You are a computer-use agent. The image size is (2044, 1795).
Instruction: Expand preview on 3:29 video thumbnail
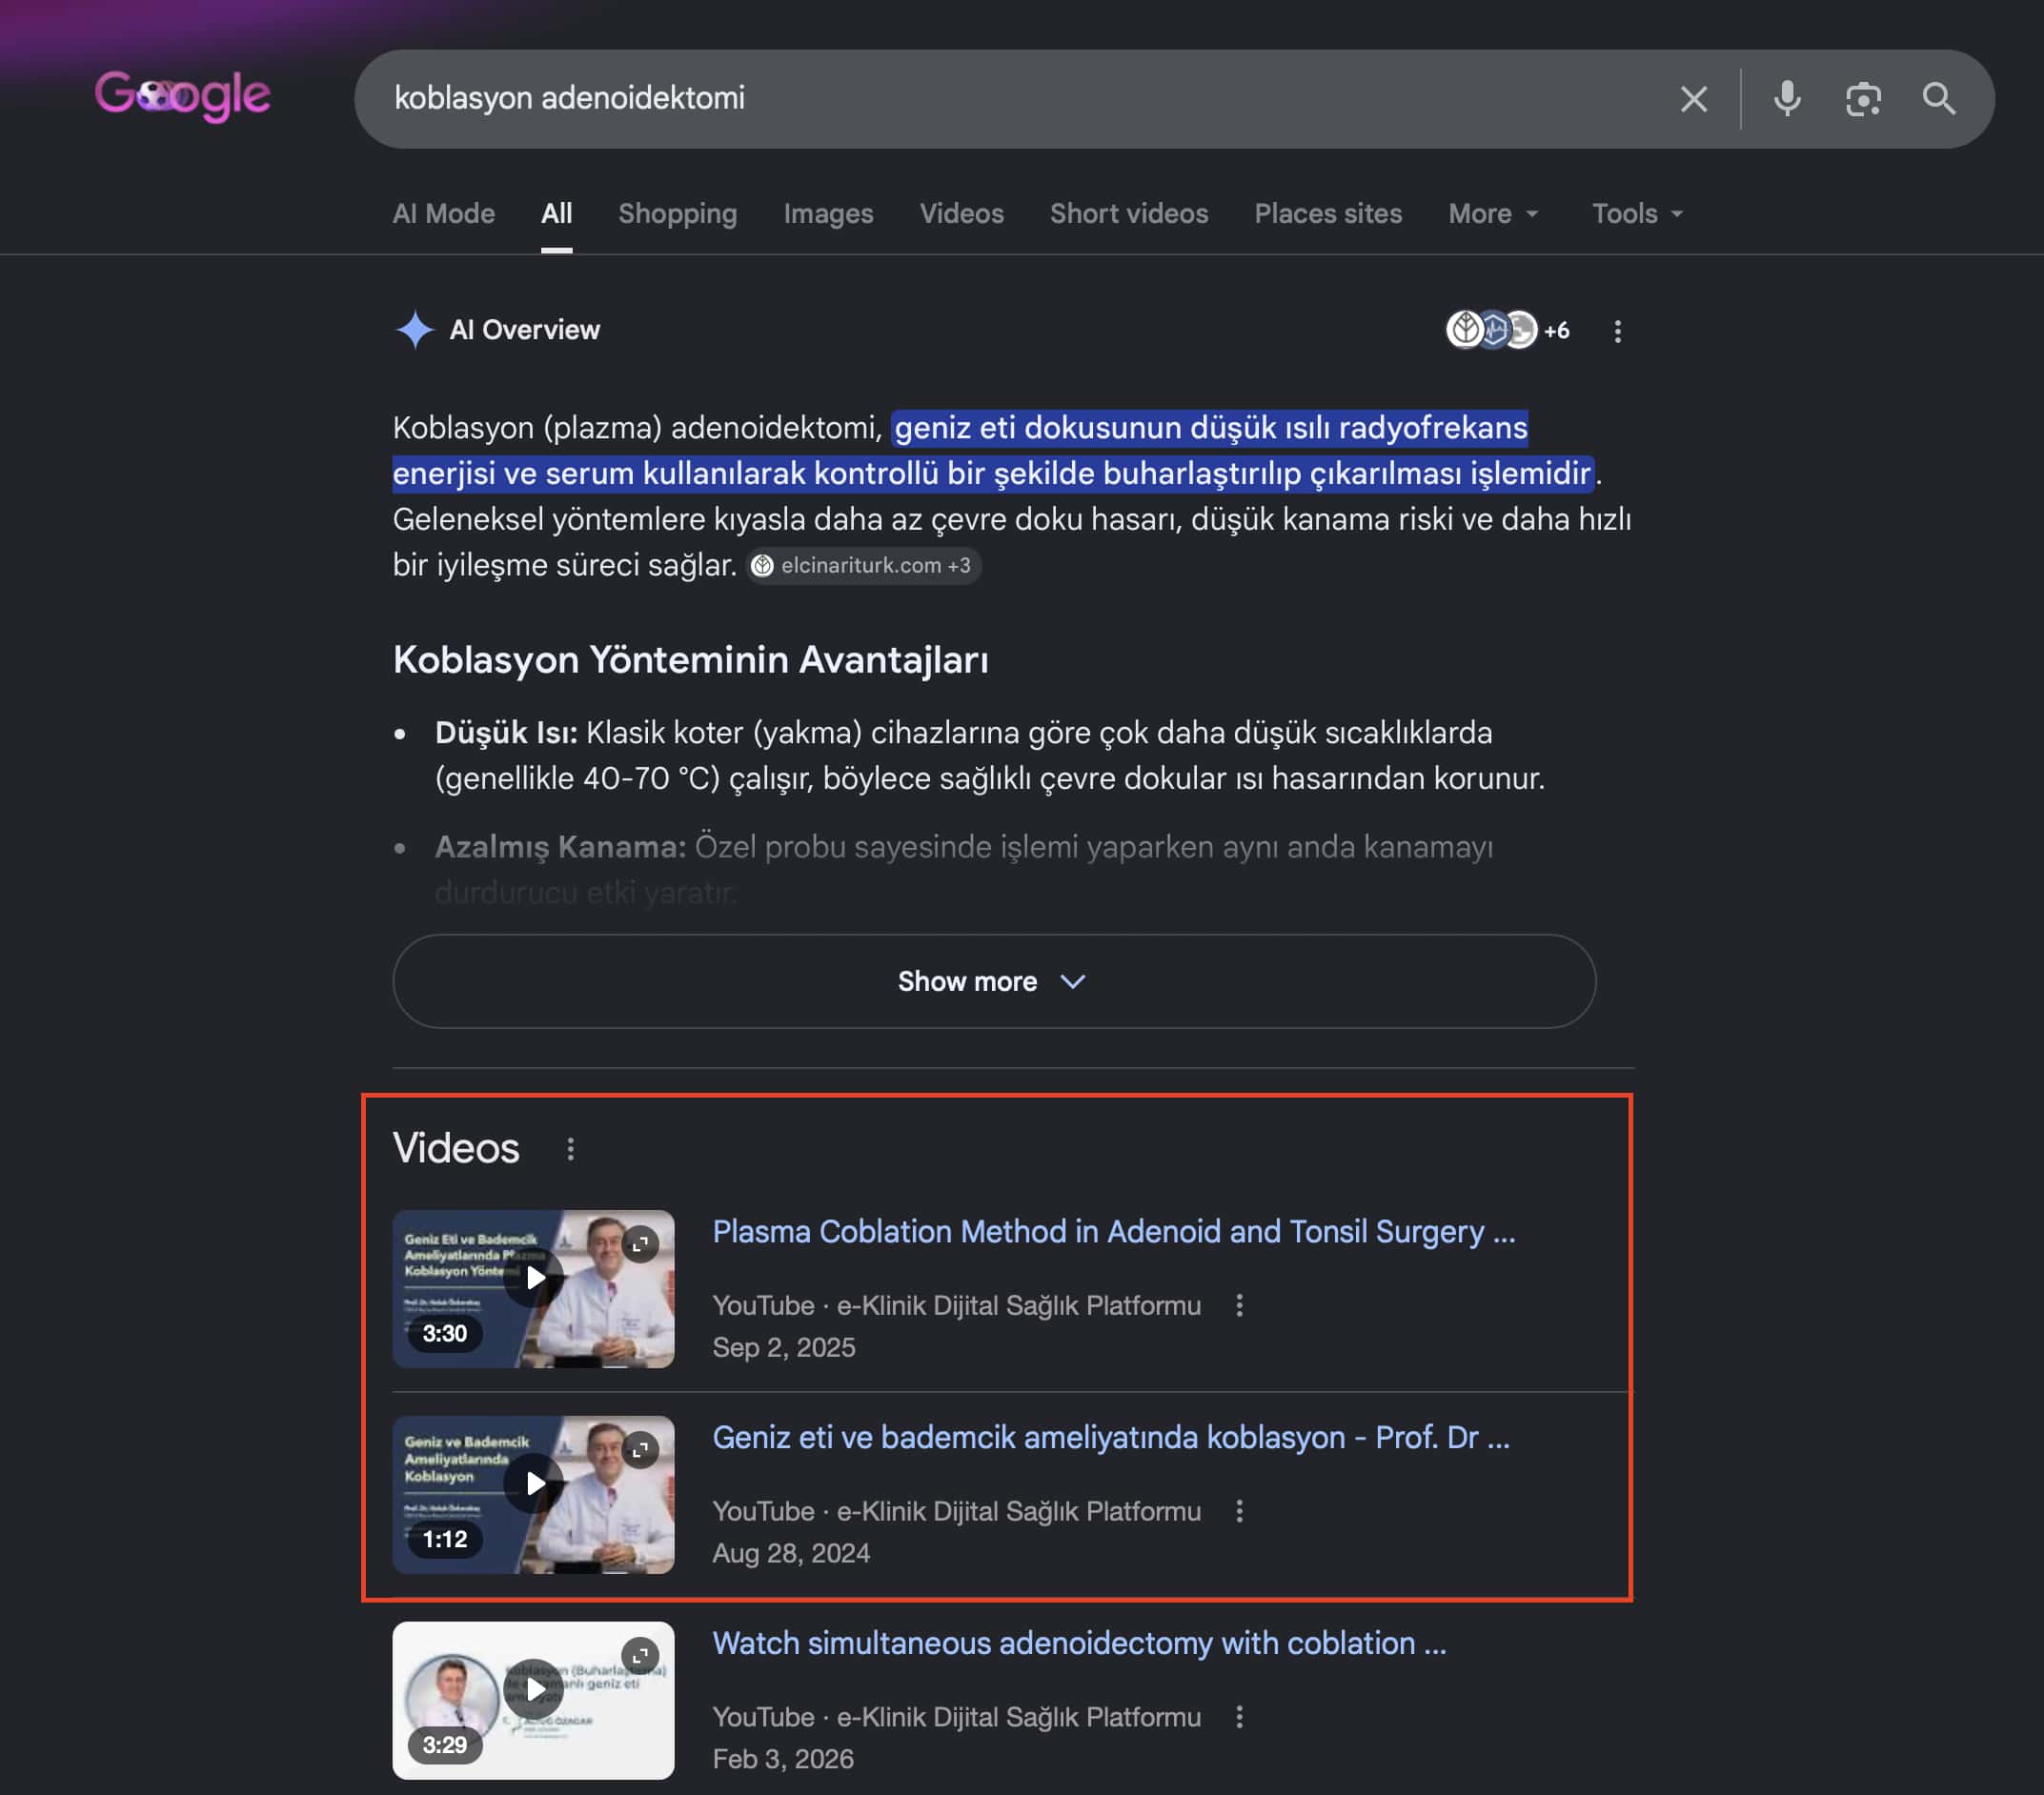(640, 1655)
